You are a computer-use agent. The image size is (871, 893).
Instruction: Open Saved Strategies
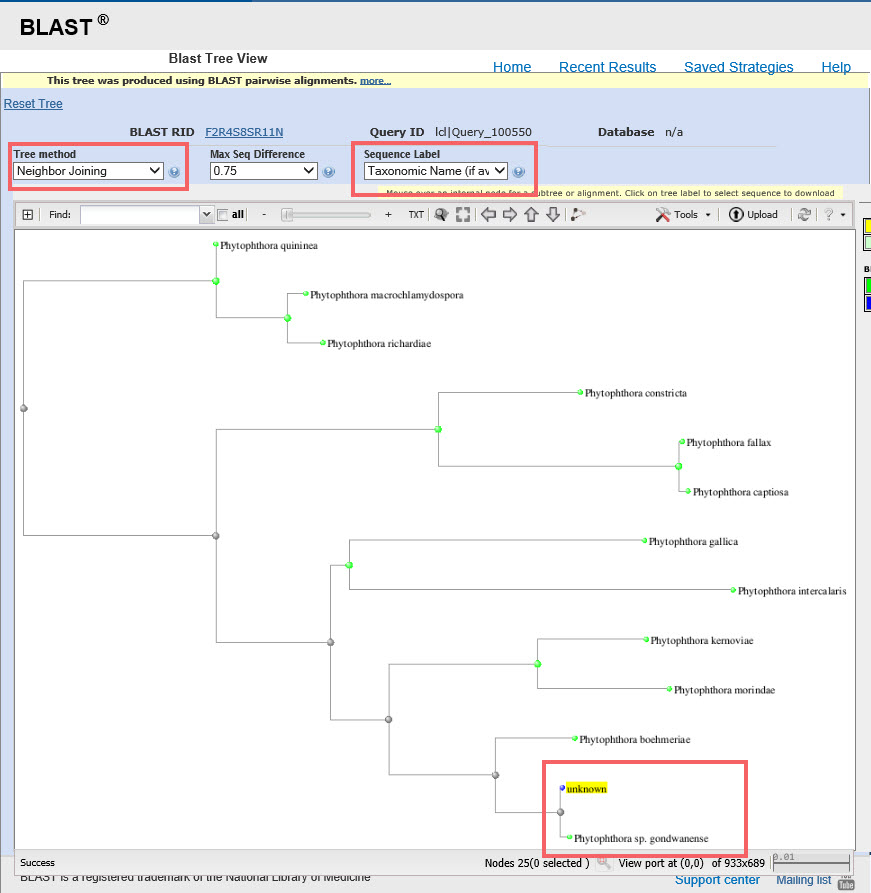tap(738, 67)
